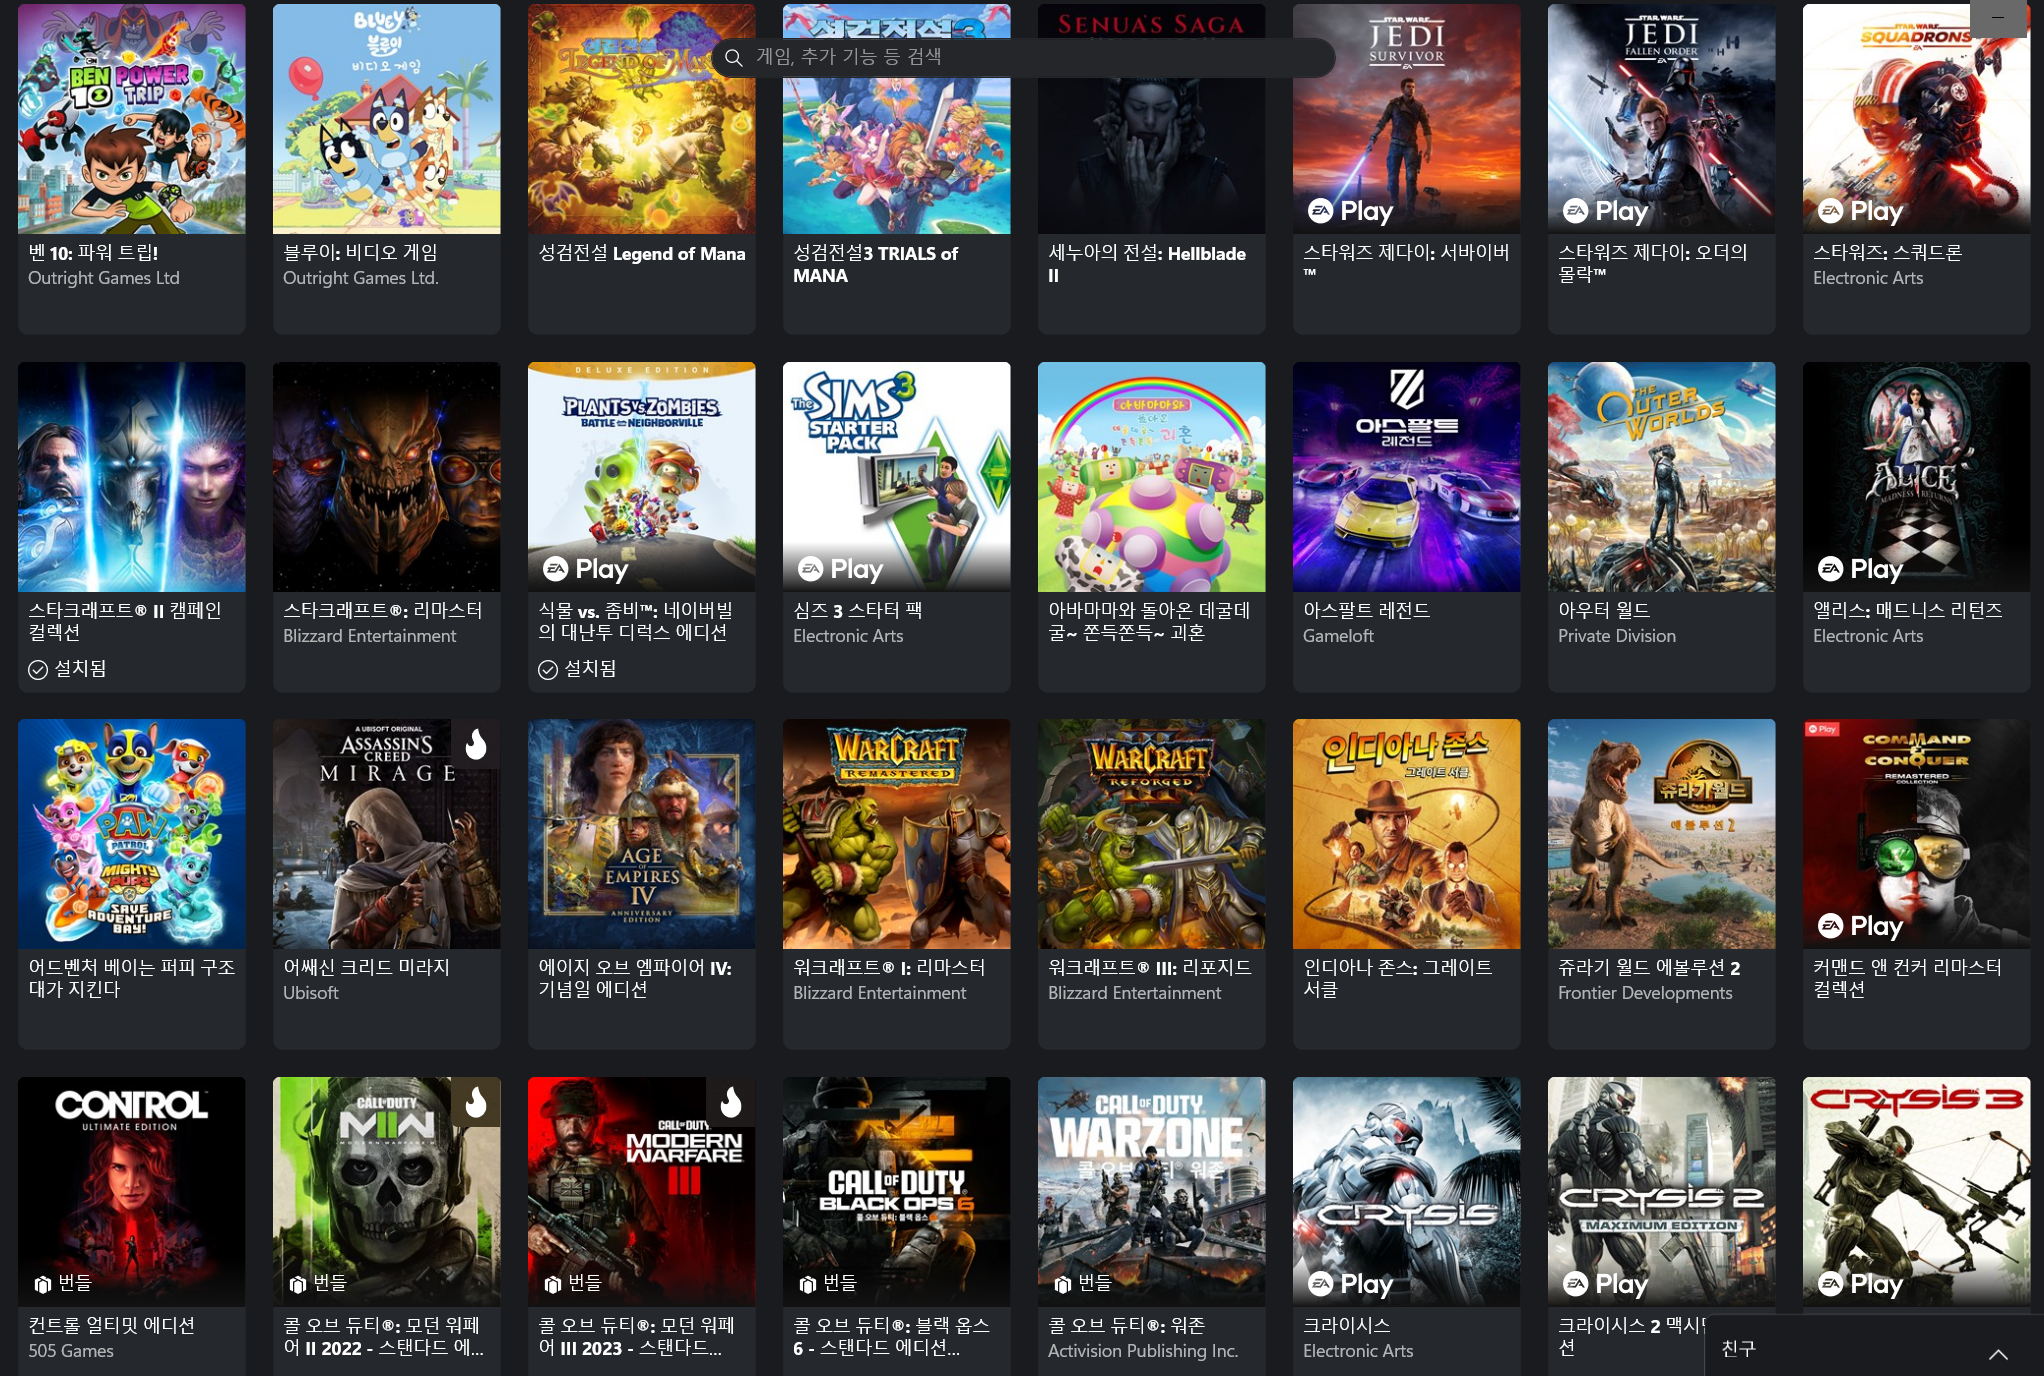Click flame icon on Modern Warfare III tile
This screenshot has height=1376, width=2044.
click(x=731, y=1101)
